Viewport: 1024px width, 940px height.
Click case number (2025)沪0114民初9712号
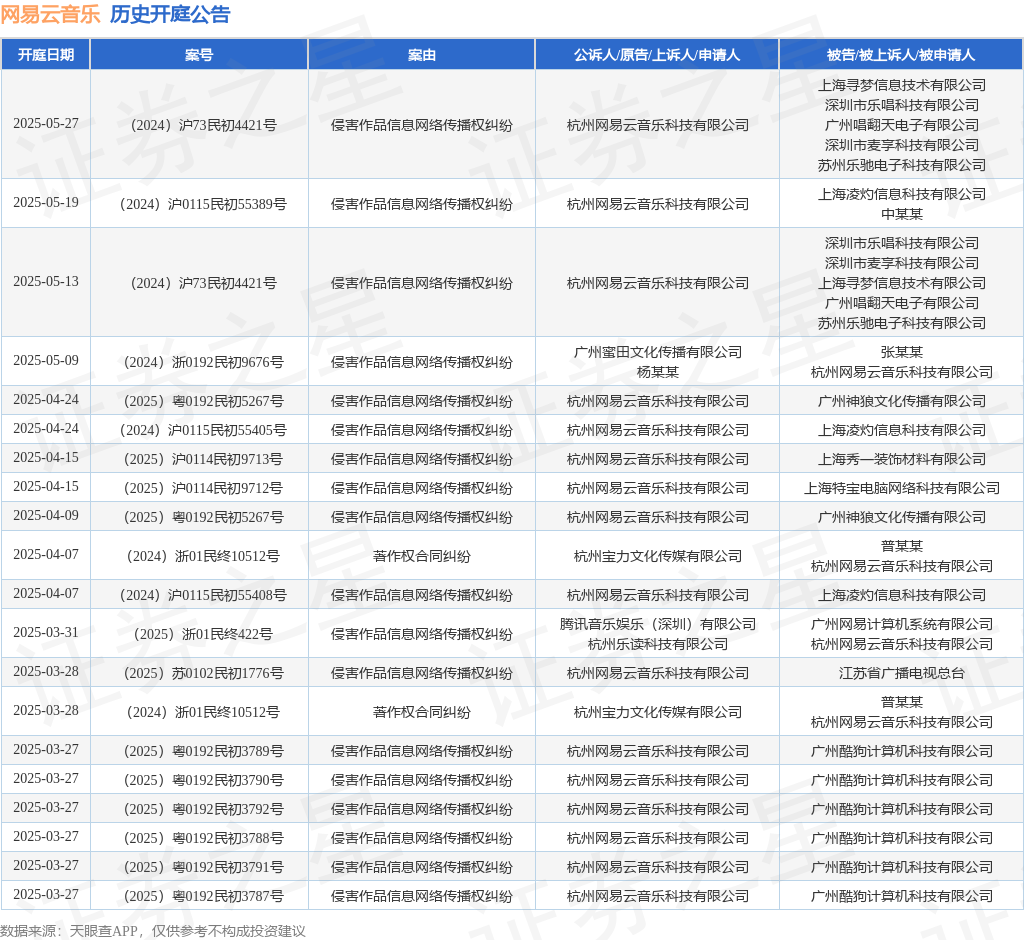[203, 488]
